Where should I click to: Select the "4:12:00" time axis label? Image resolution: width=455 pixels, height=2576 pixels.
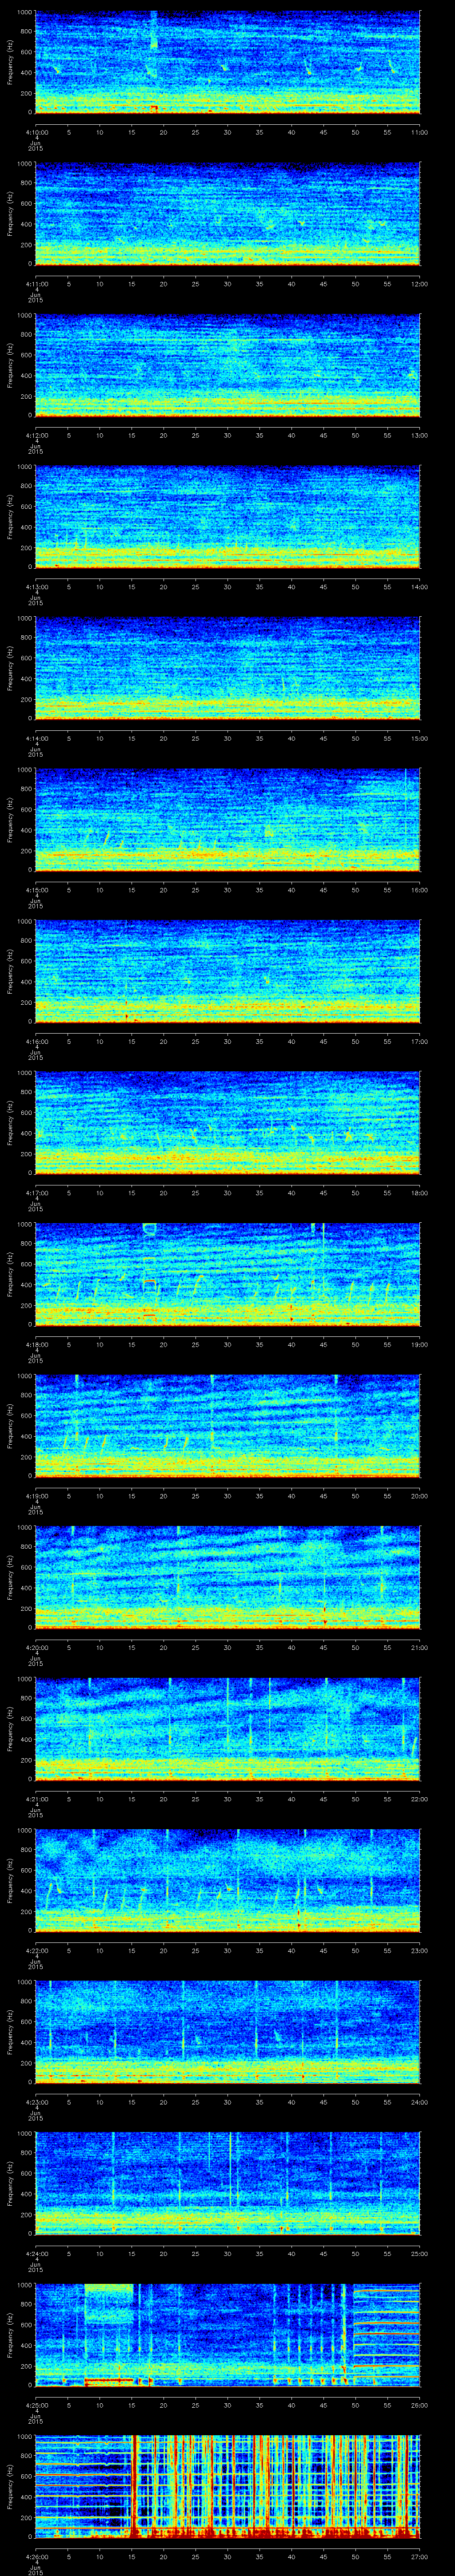pos(36,435)
